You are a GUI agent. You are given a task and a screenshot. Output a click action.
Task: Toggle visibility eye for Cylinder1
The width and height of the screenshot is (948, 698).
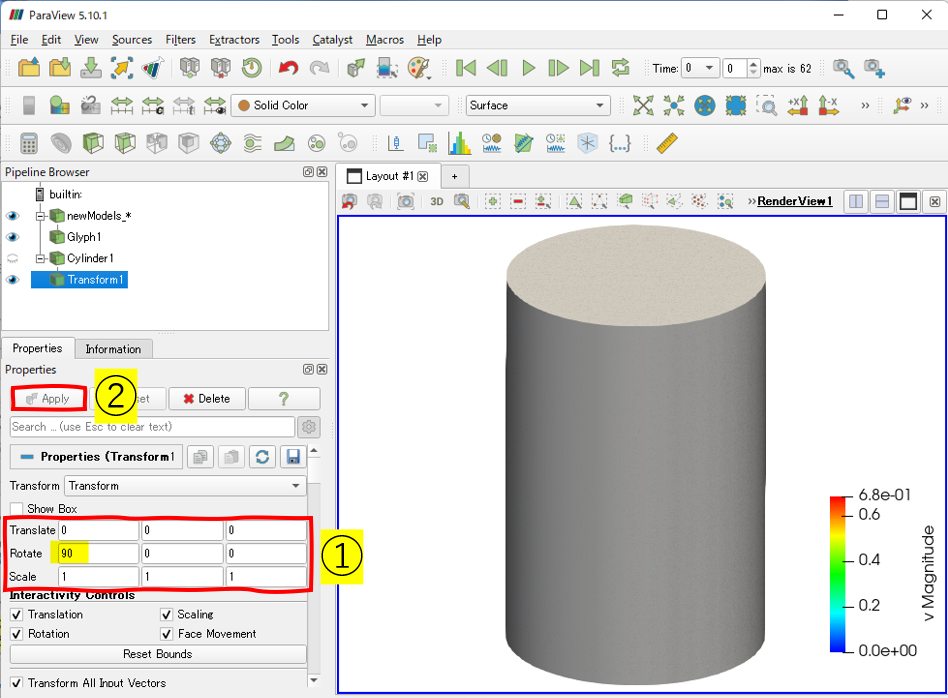13,258
